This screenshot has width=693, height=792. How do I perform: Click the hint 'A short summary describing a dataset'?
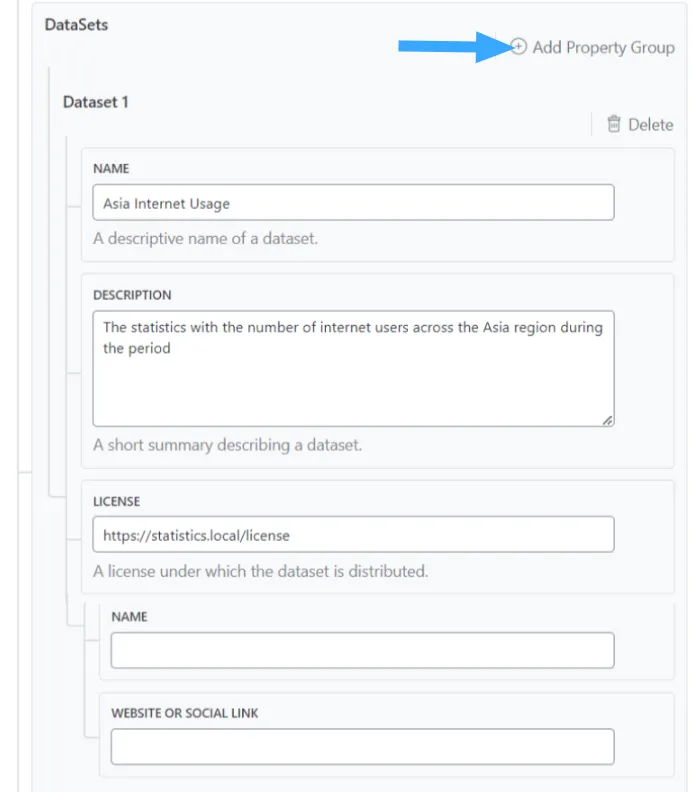coord(227,445)
